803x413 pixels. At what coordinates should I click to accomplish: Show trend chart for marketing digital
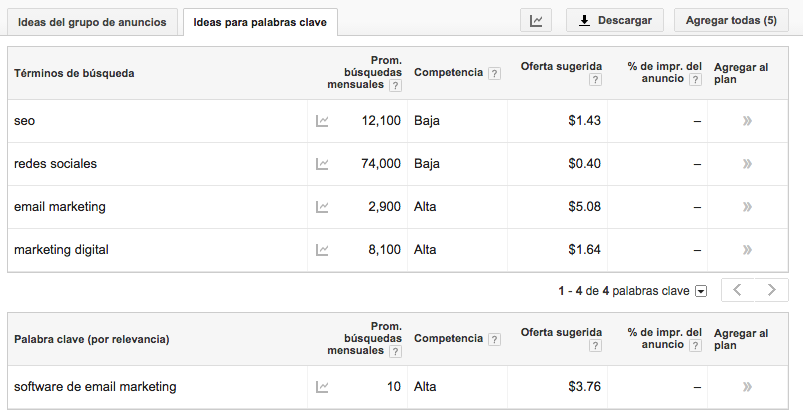(322, 251)
